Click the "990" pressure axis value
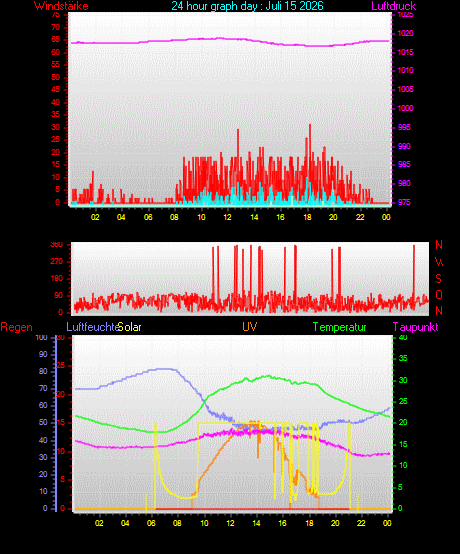Viewport: 460px width, 554px height. pos(404,146)
